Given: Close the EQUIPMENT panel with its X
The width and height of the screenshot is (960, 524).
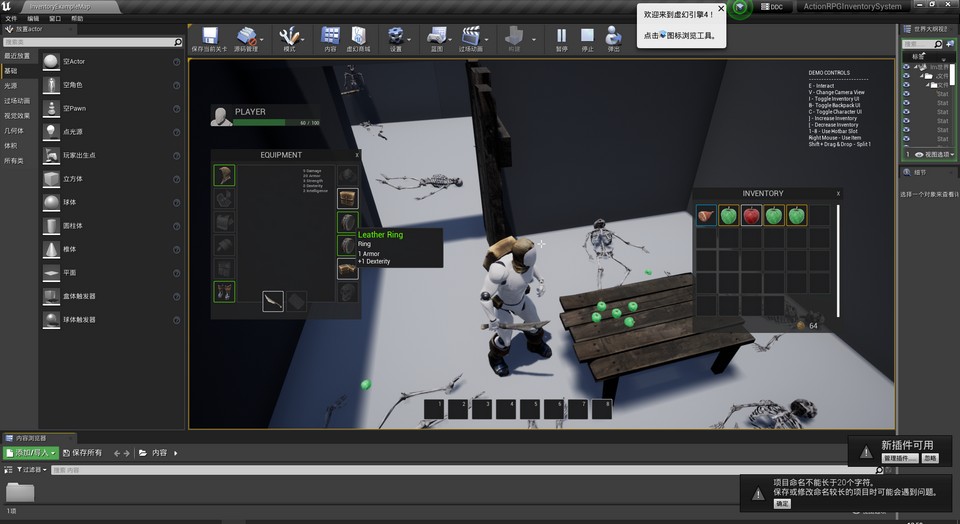Looking at the screenshot, I should click(357, 155).
